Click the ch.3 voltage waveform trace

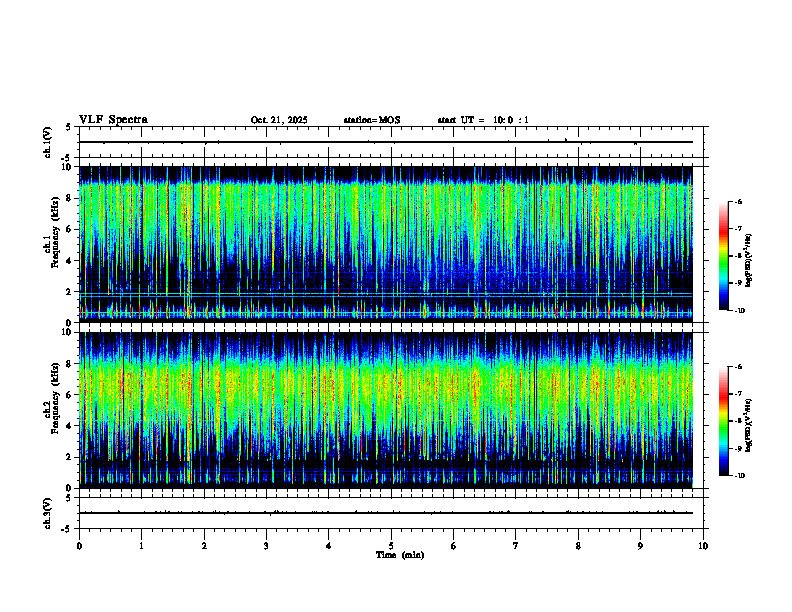click(386, 513)
